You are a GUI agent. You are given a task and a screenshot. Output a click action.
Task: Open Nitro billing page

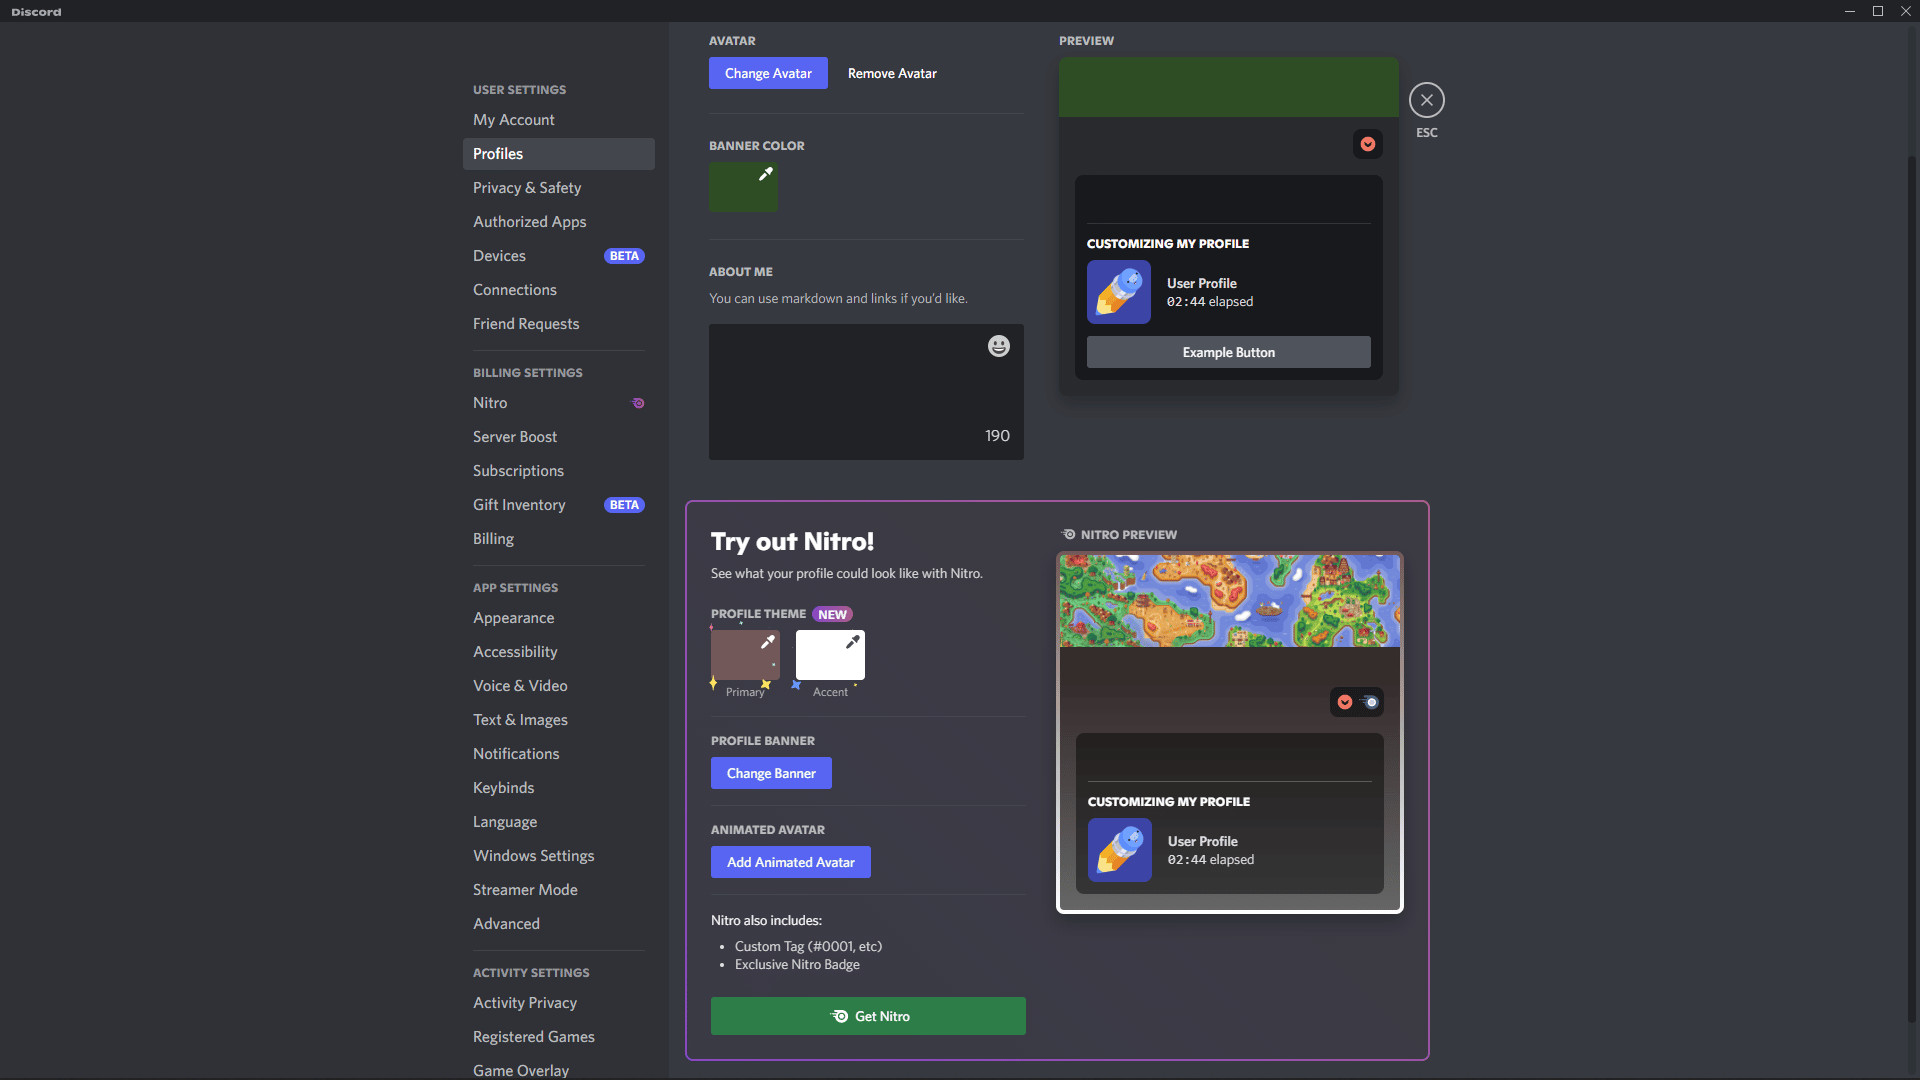pos(558,403)
